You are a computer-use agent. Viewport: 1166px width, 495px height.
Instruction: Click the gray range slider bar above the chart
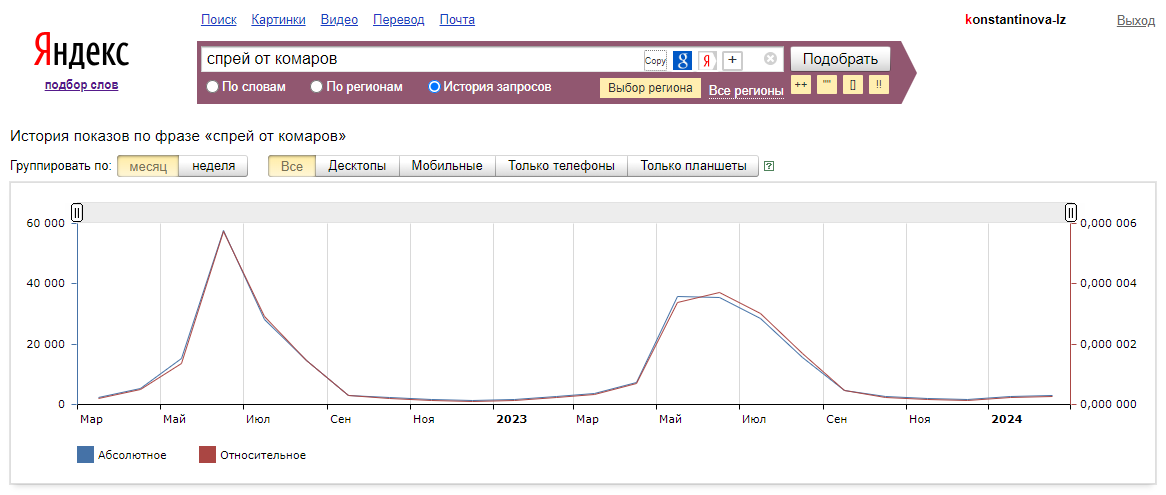coord(573,213)
